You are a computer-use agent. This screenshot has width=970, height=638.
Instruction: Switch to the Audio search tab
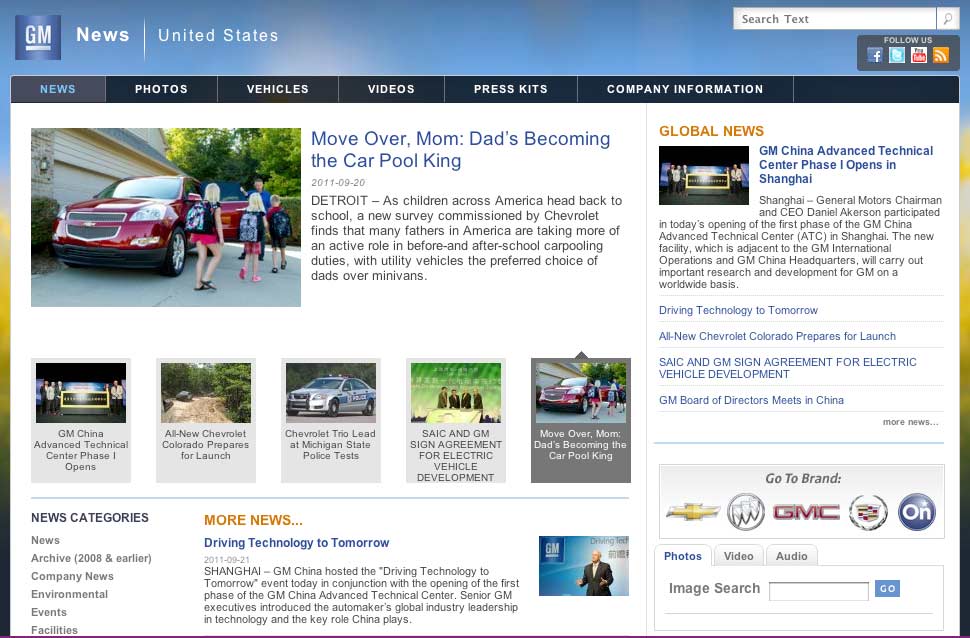(792, 556)
